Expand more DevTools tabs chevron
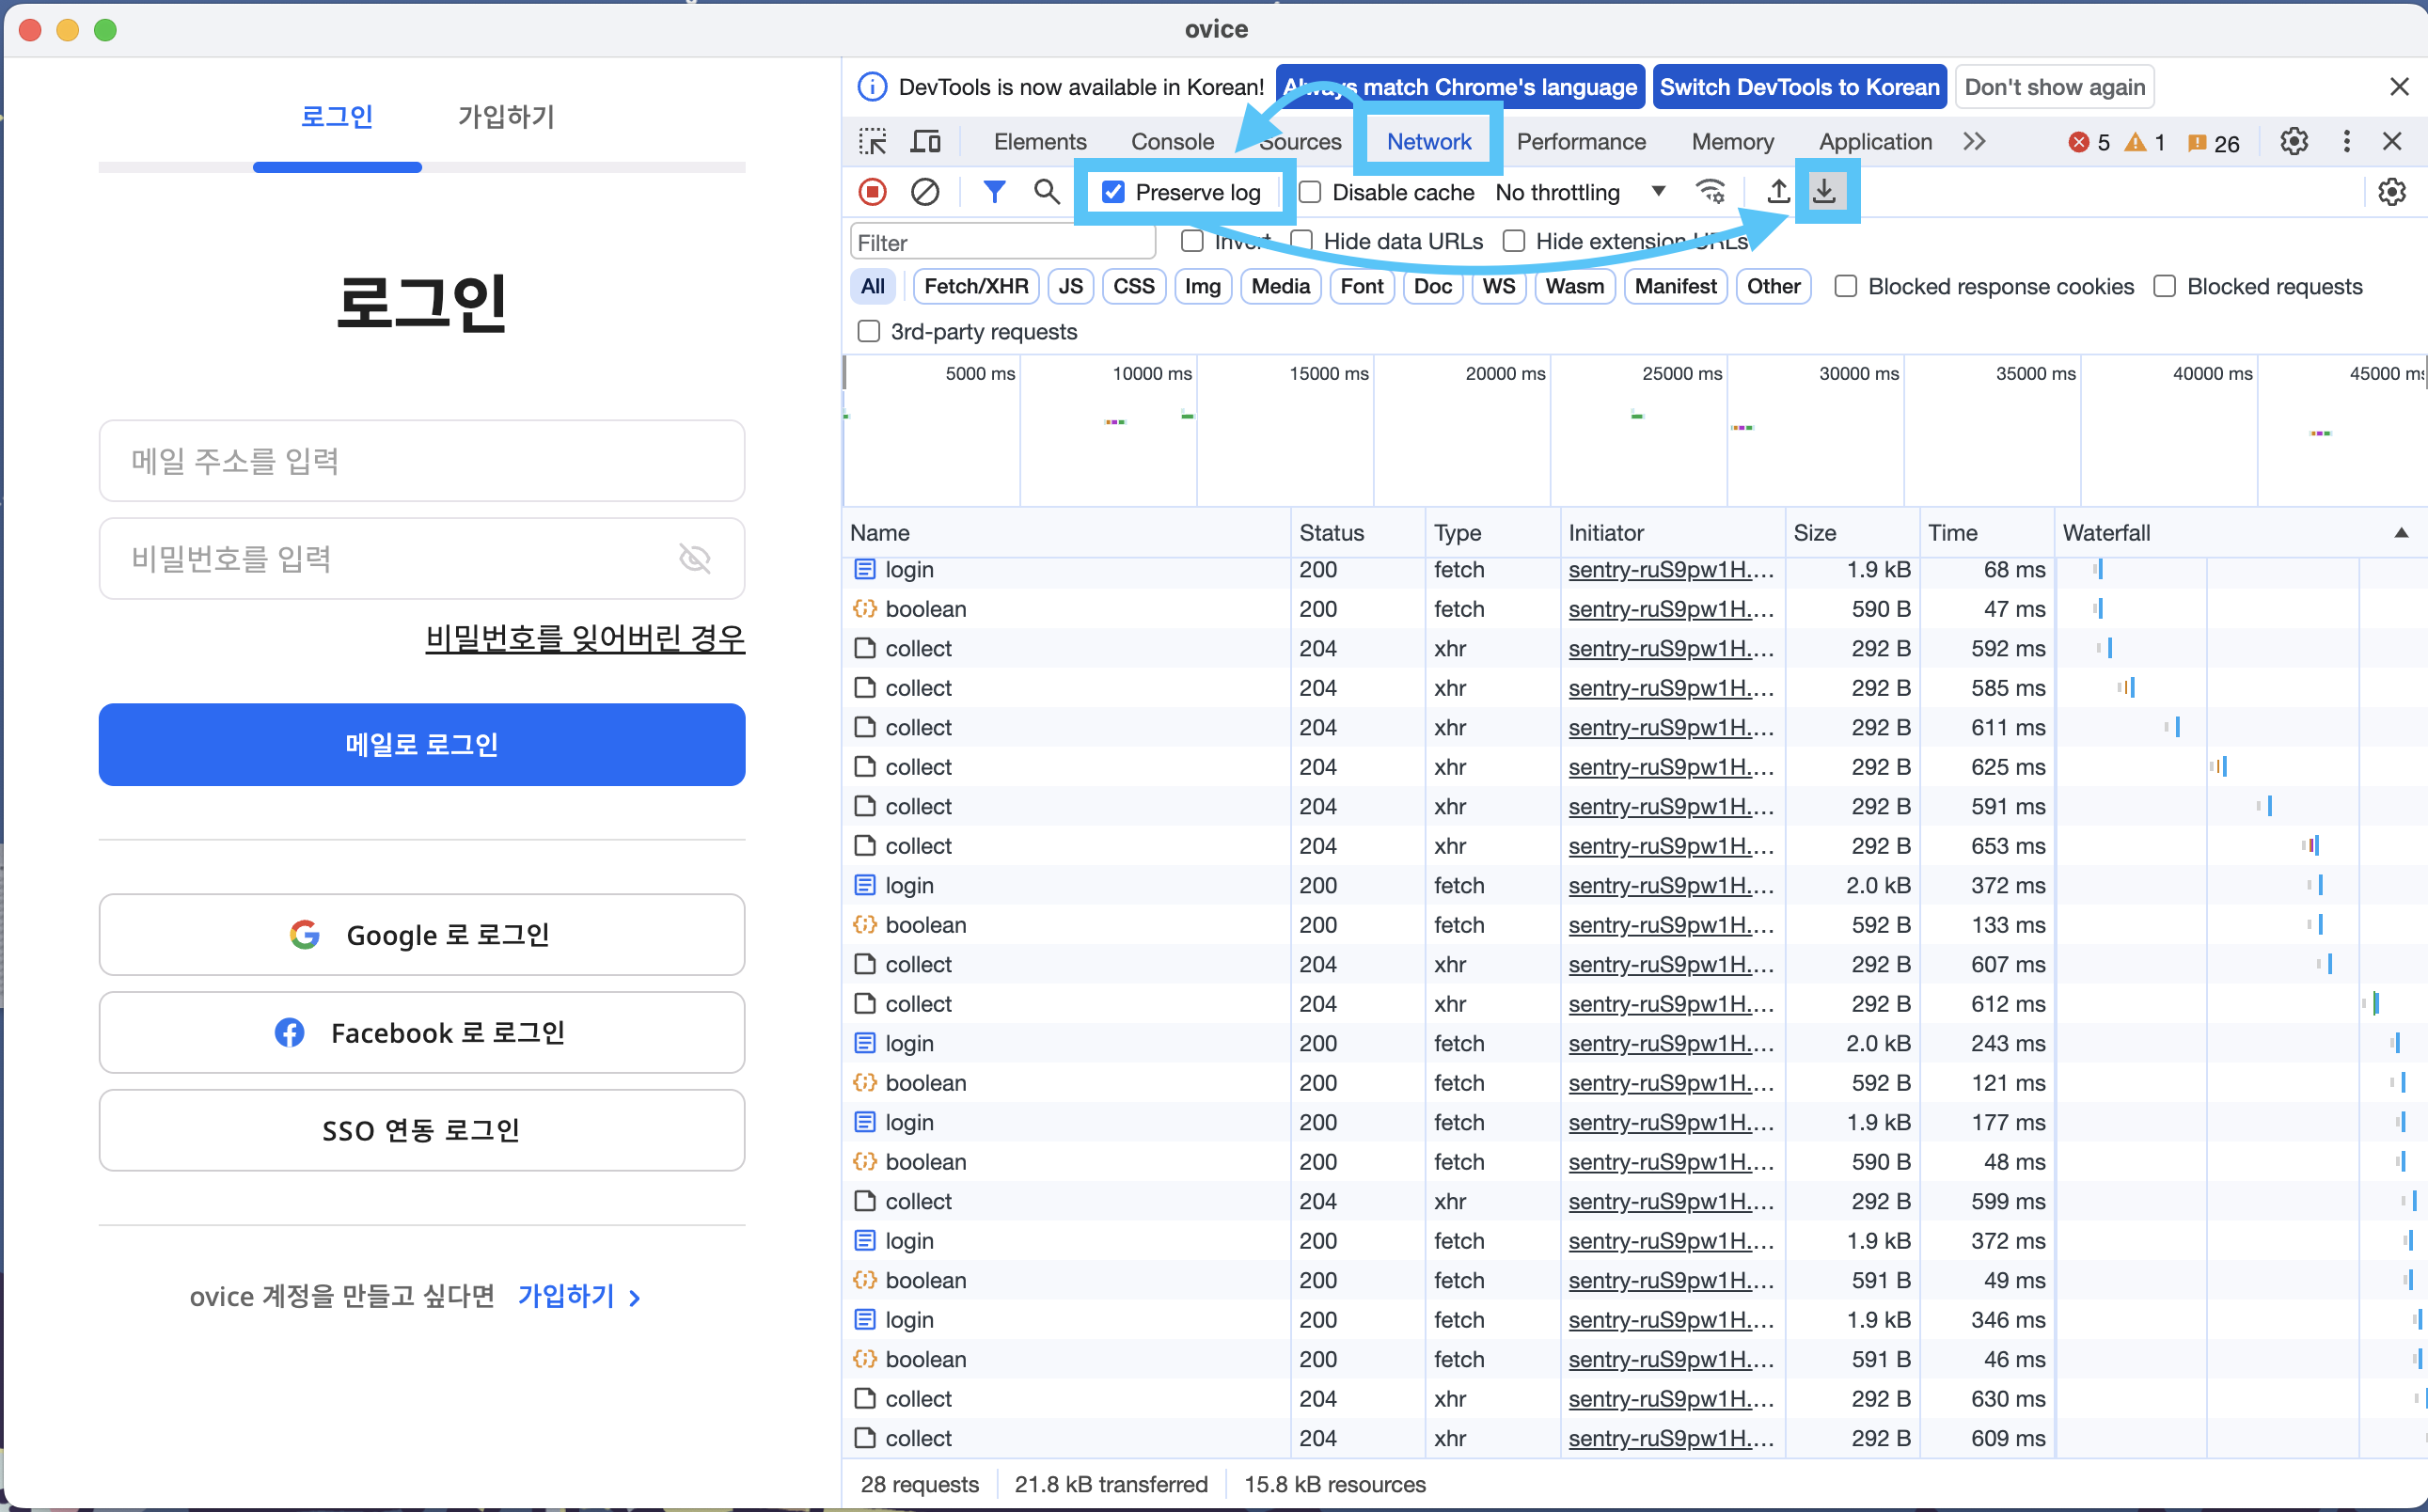The height and width of the screenshot is (1512, 2428). 1974,142
